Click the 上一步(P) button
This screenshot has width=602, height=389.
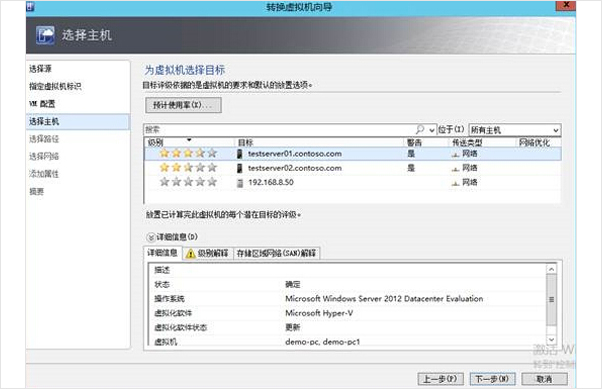pos(440,379)
